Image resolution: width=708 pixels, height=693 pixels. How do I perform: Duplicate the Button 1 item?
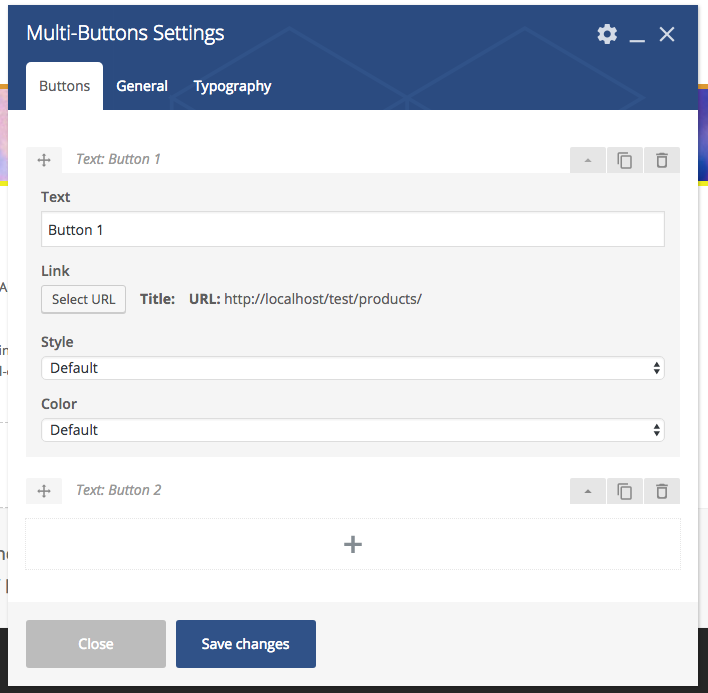pyautogui.click(x=625, y=160)
